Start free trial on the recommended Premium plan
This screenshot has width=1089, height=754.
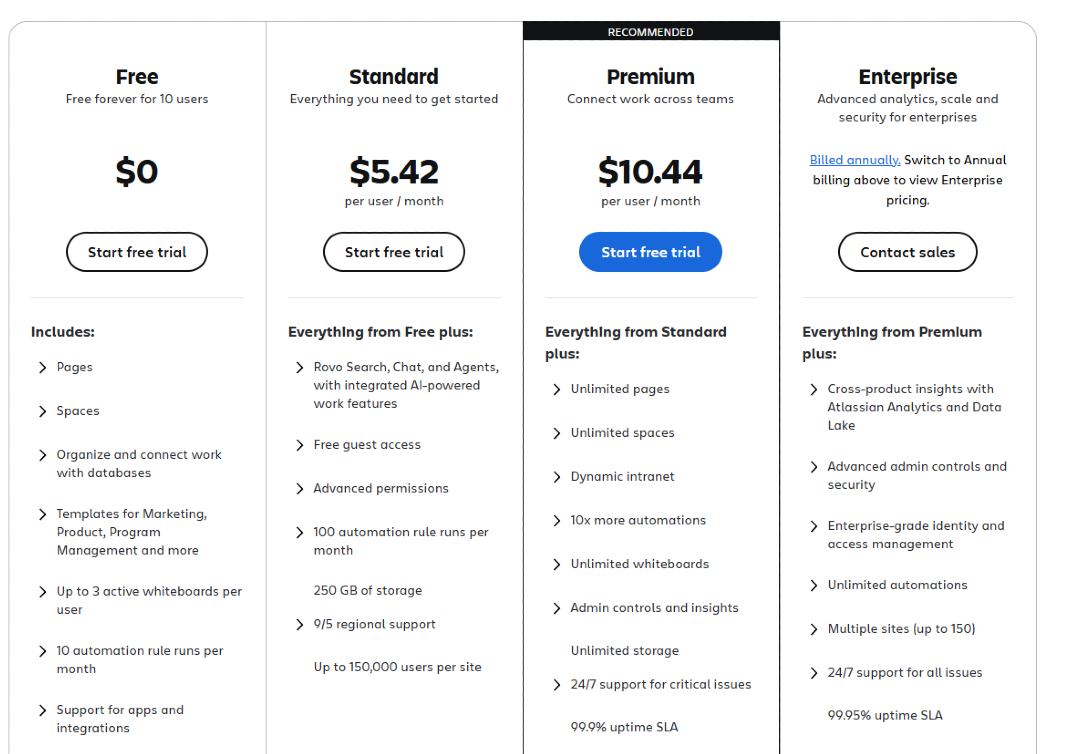pos(650,252)
